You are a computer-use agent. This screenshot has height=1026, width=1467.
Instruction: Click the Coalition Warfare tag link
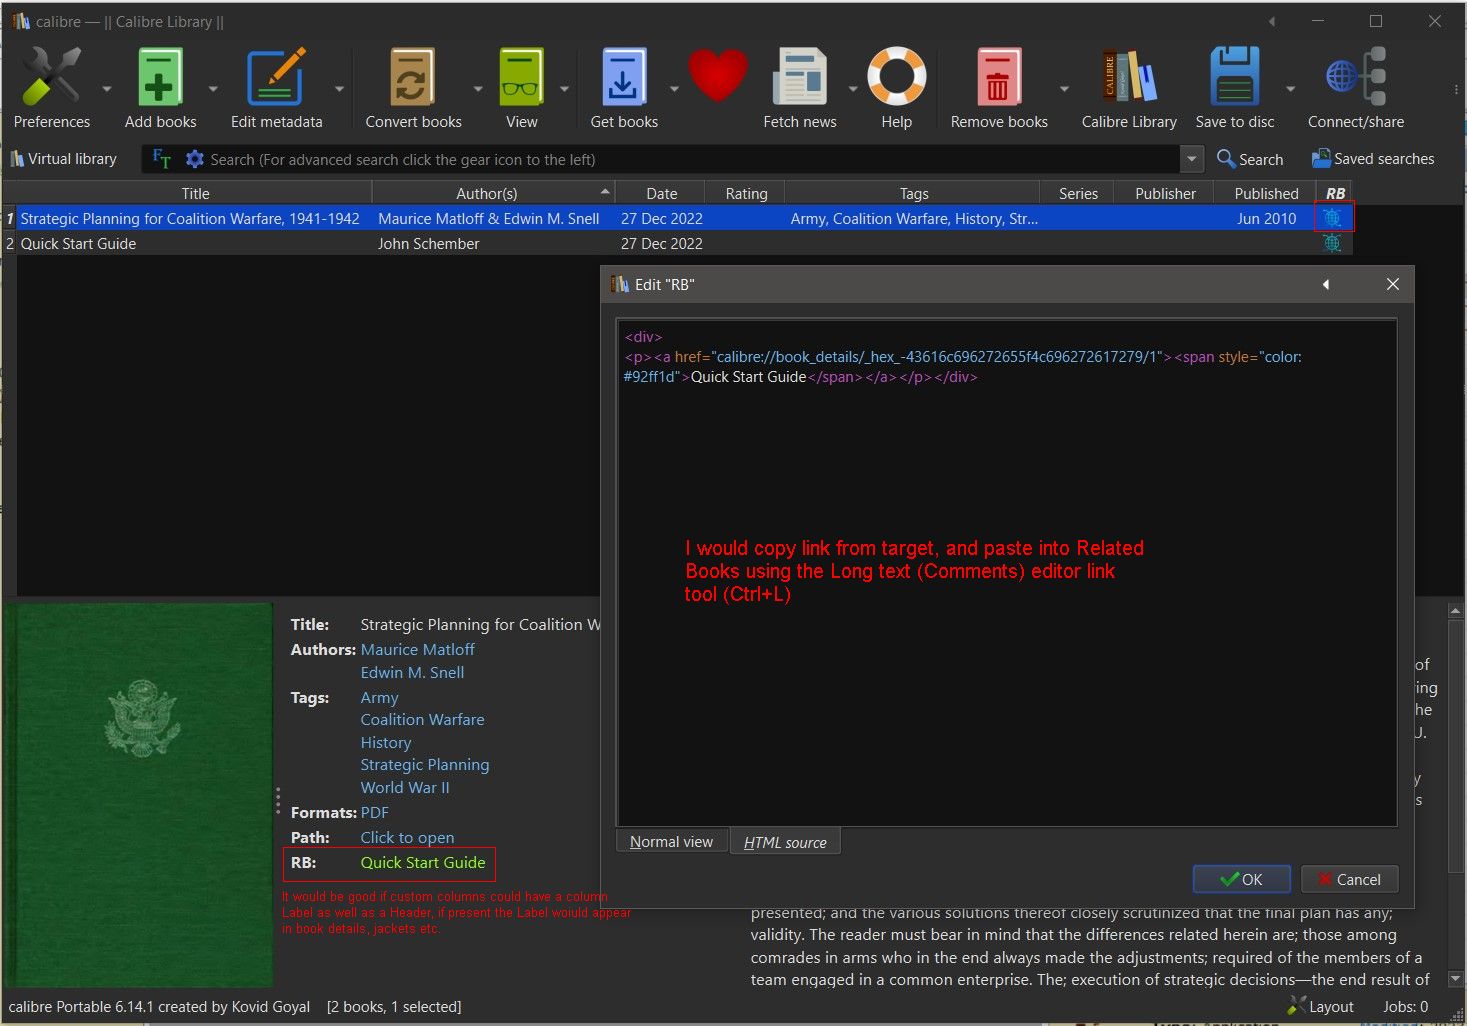tap(422, 719)
